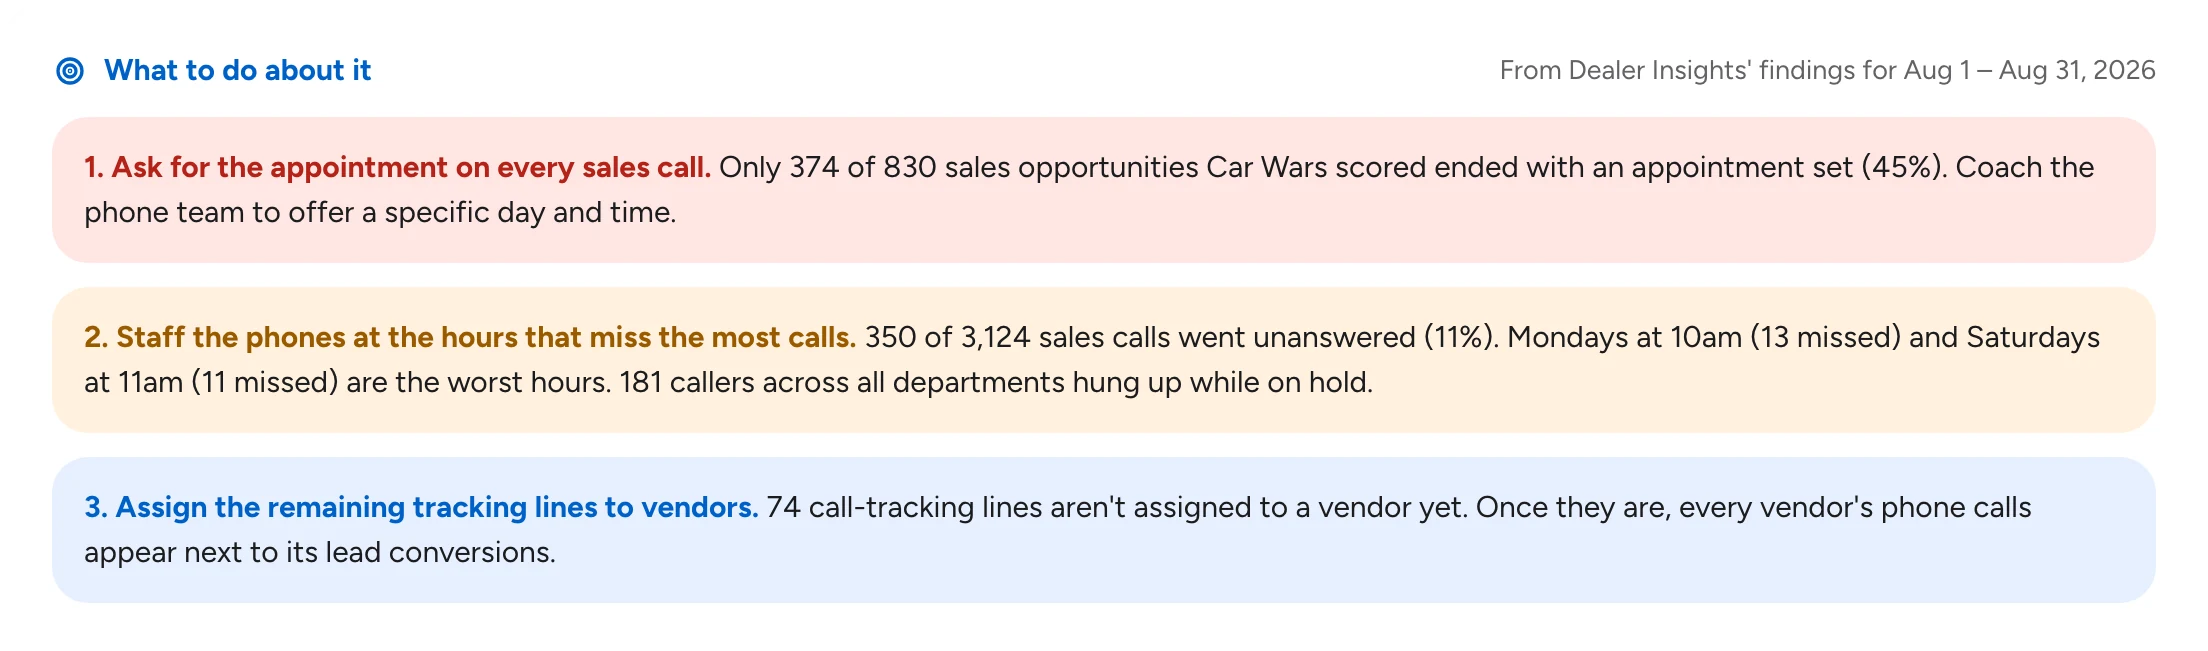Click the "at 11am (11 missed)" text
The height and width of the screenshot is (651, 2208).
[211, 382]
